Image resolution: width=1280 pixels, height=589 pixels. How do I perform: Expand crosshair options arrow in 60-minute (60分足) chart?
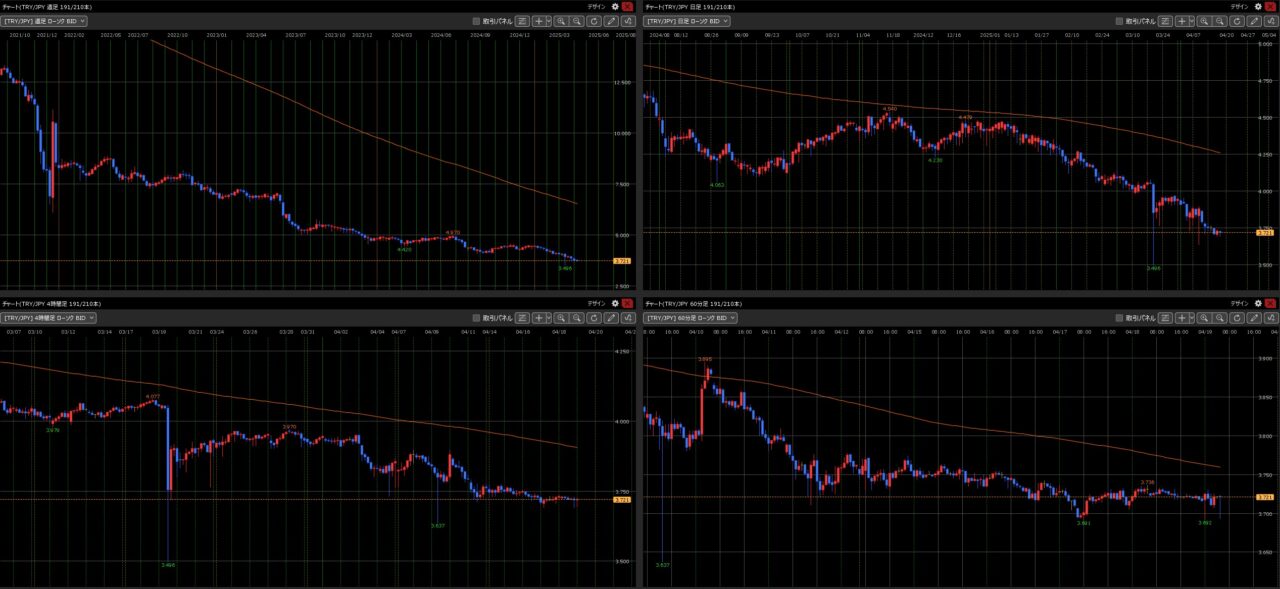[1193, 317]
